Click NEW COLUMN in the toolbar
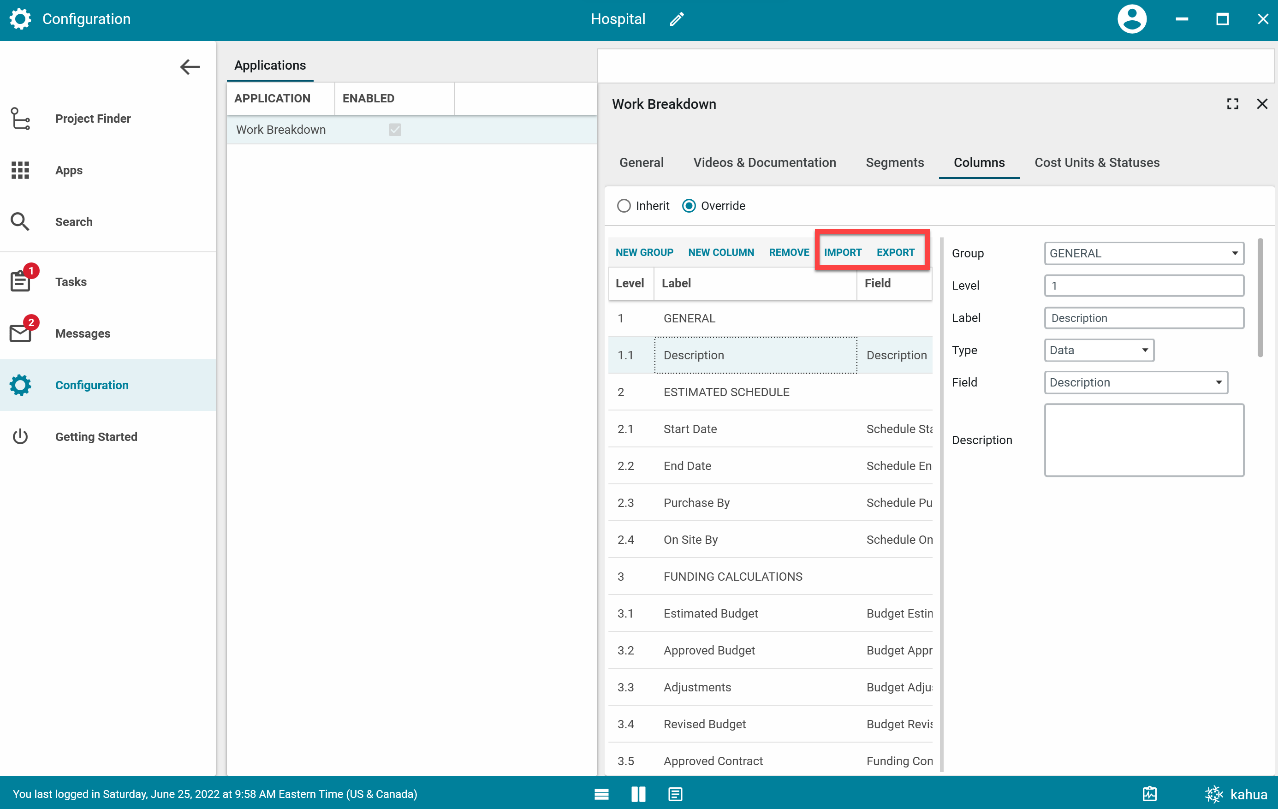The width and height of the screenshot is (1278, 809). pos(721,253)
